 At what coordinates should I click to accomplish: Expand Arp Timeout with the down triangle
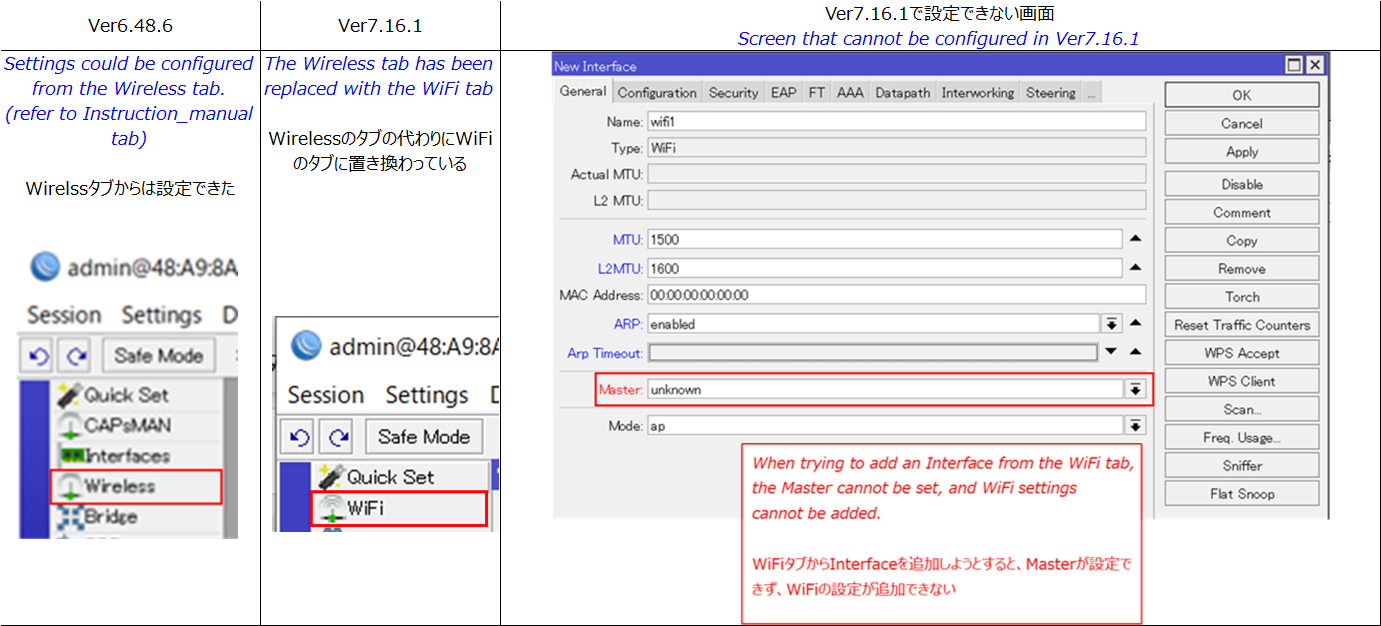tap(1111, 352)
